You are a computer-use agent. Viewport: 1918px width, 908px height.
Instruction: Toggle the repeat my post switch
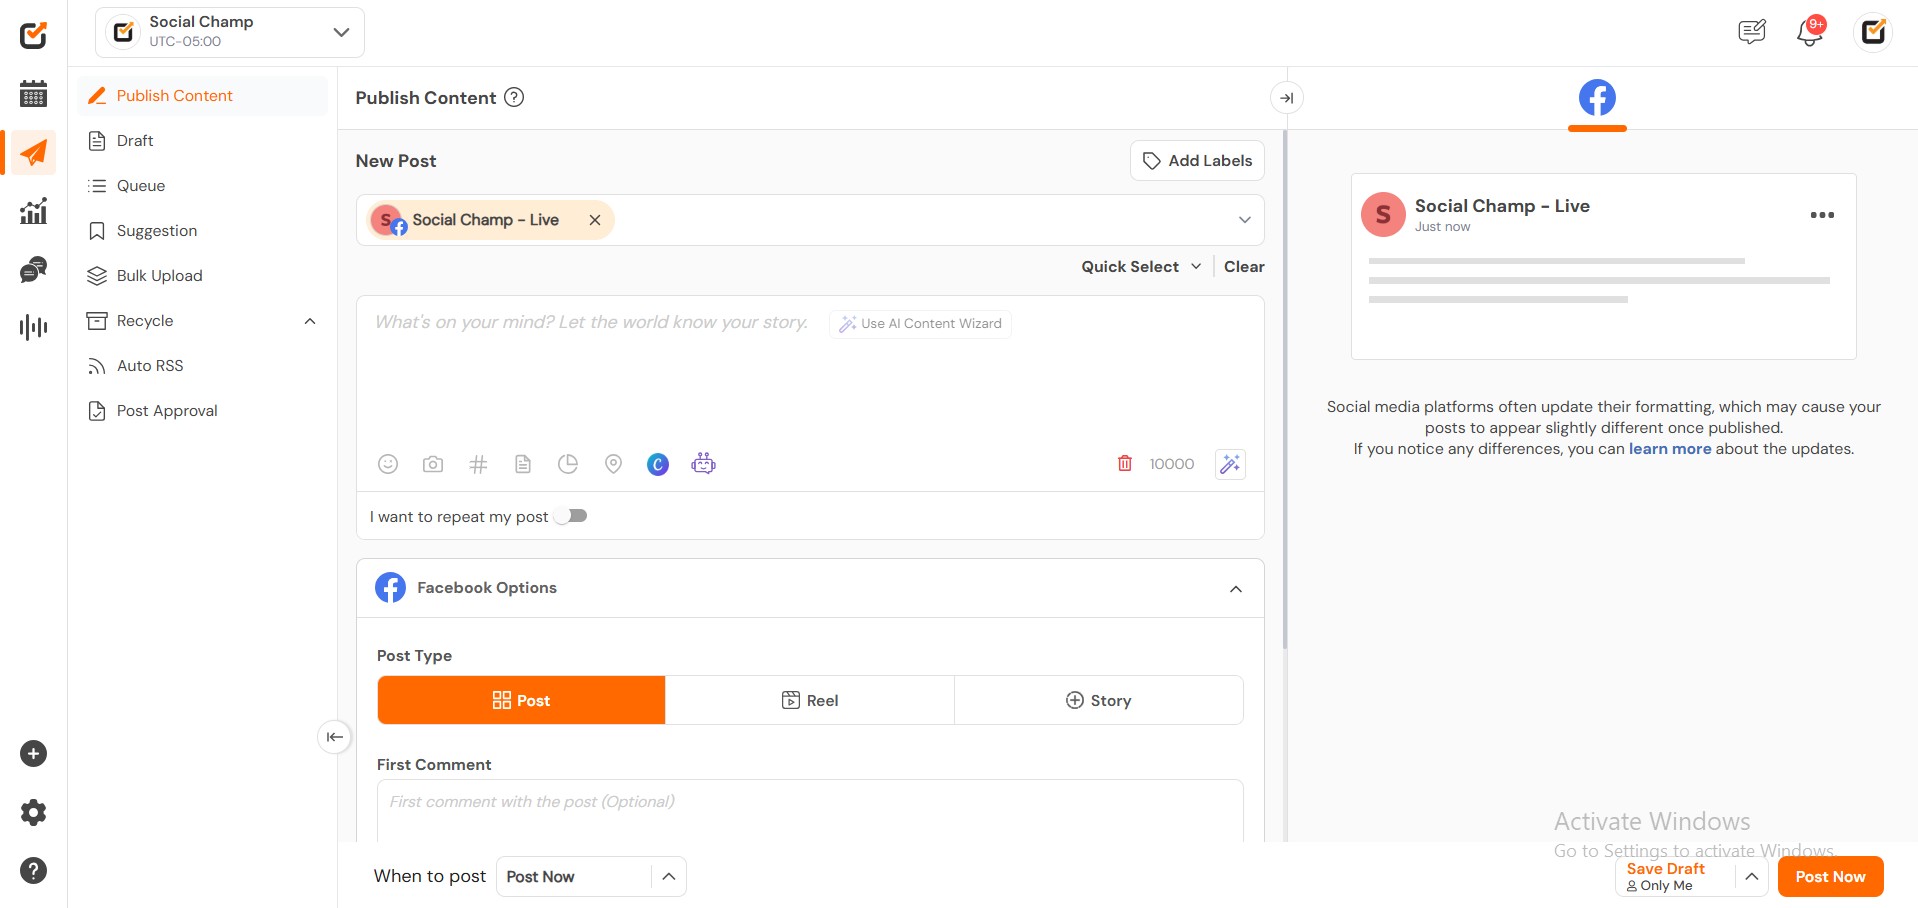572,516
